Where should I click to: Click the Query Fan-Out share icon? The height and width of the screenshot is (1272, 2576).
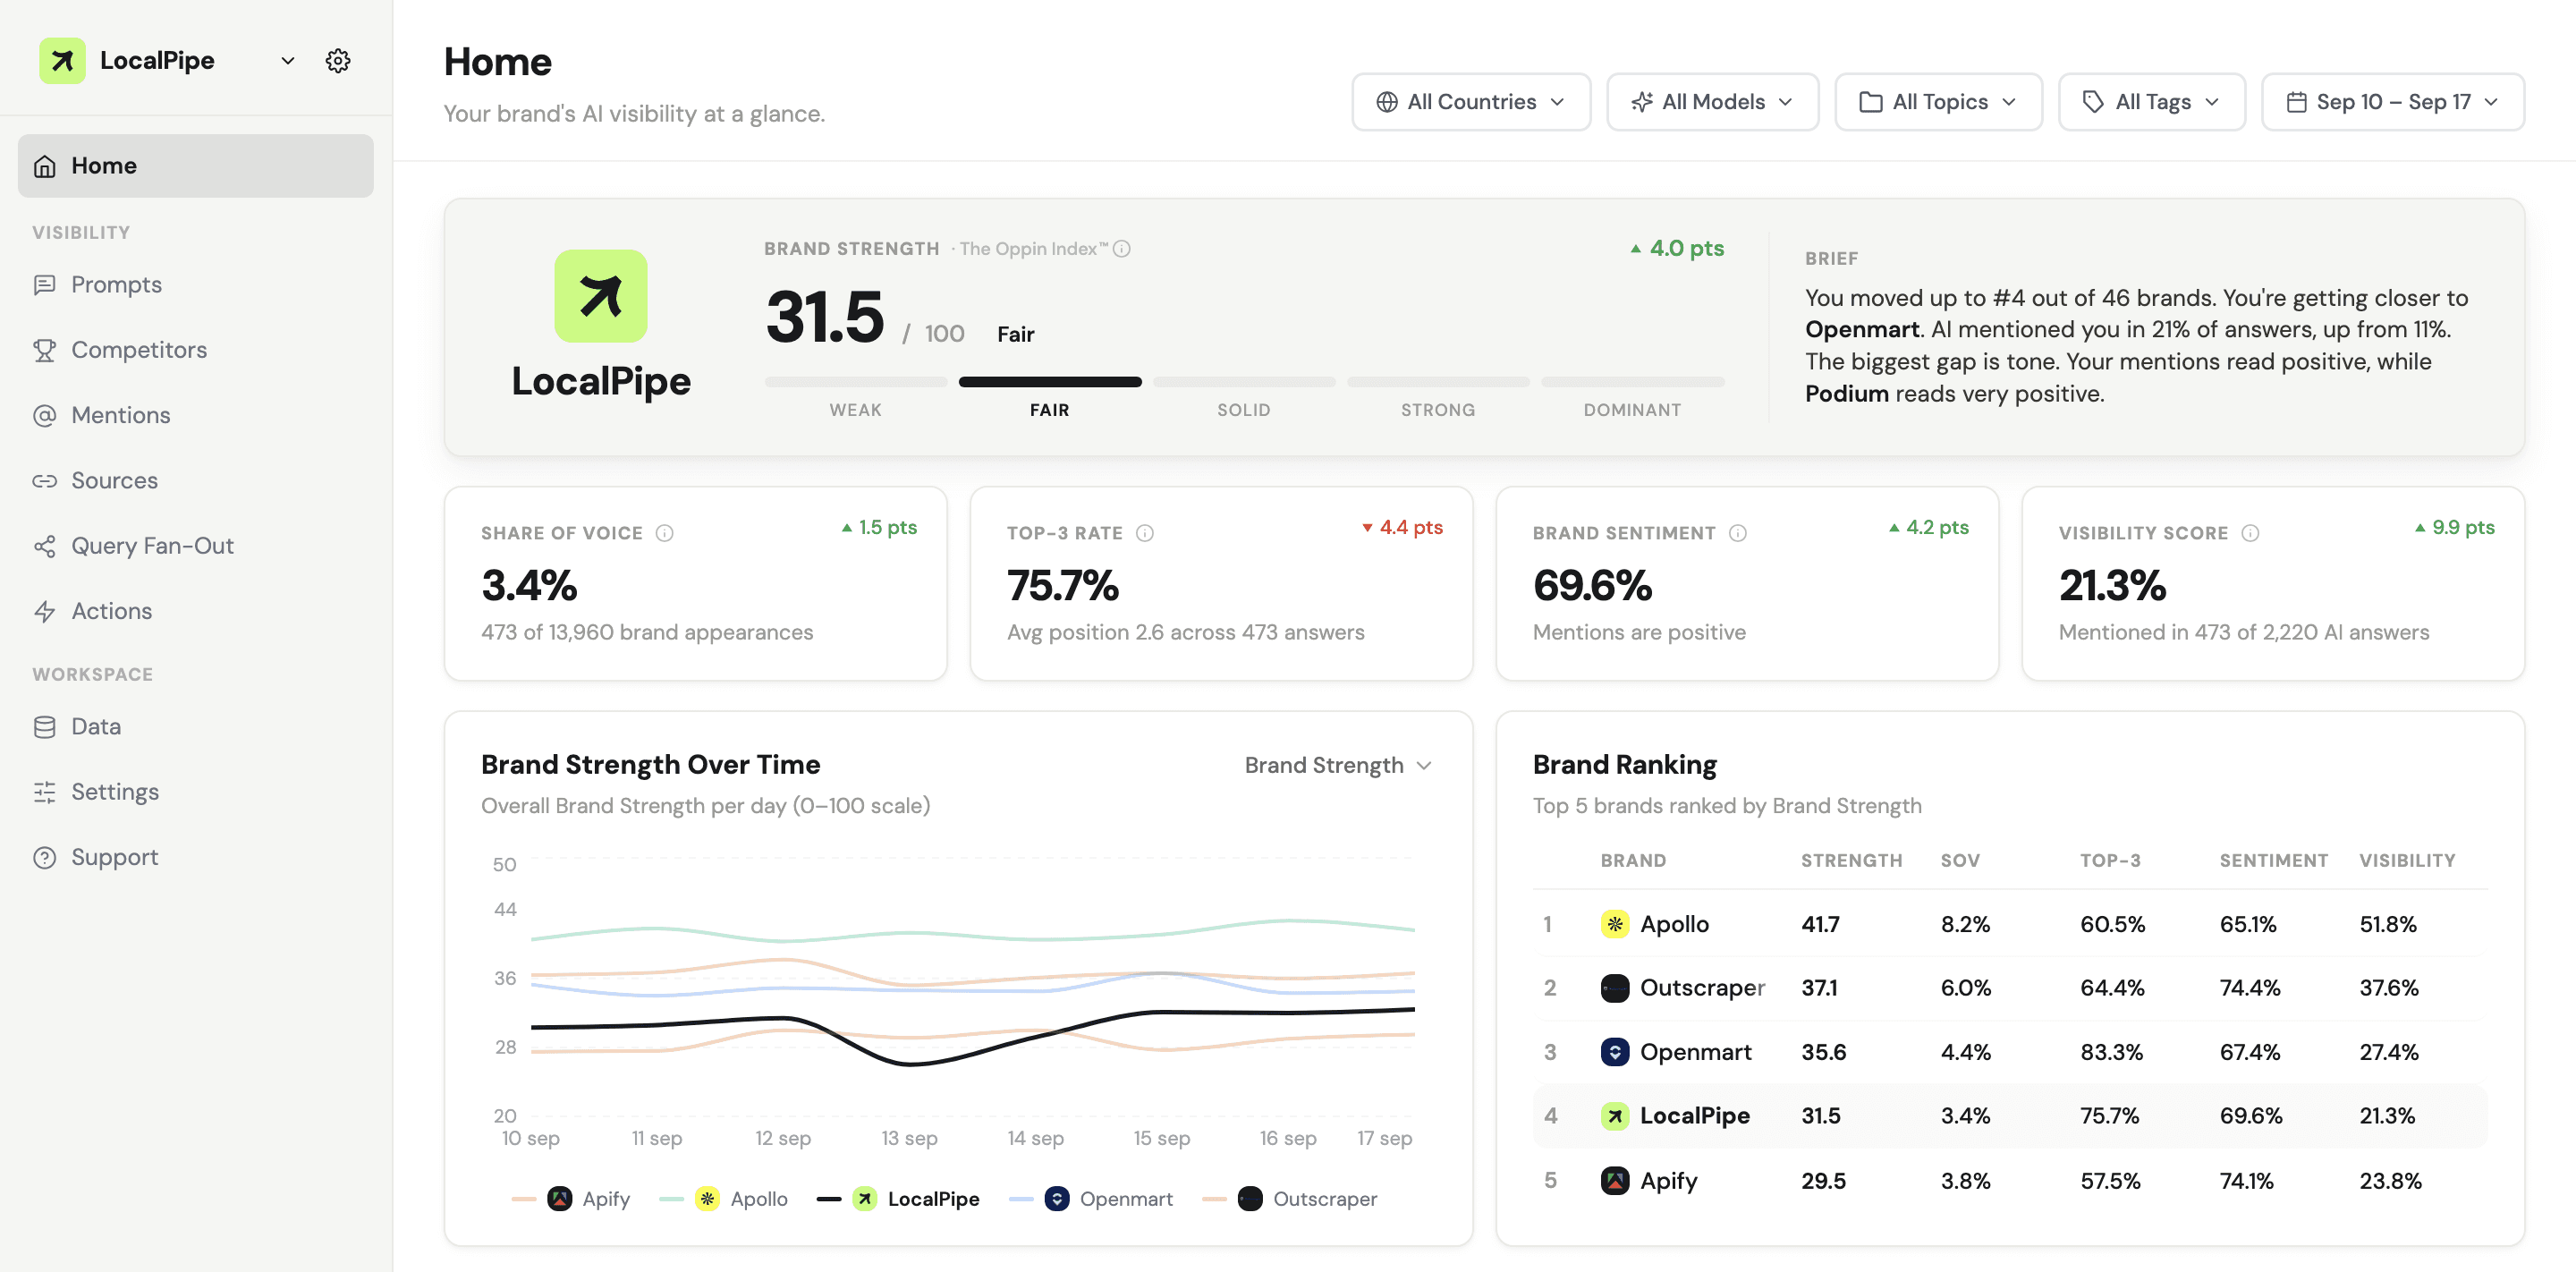[x=44, y=546]
